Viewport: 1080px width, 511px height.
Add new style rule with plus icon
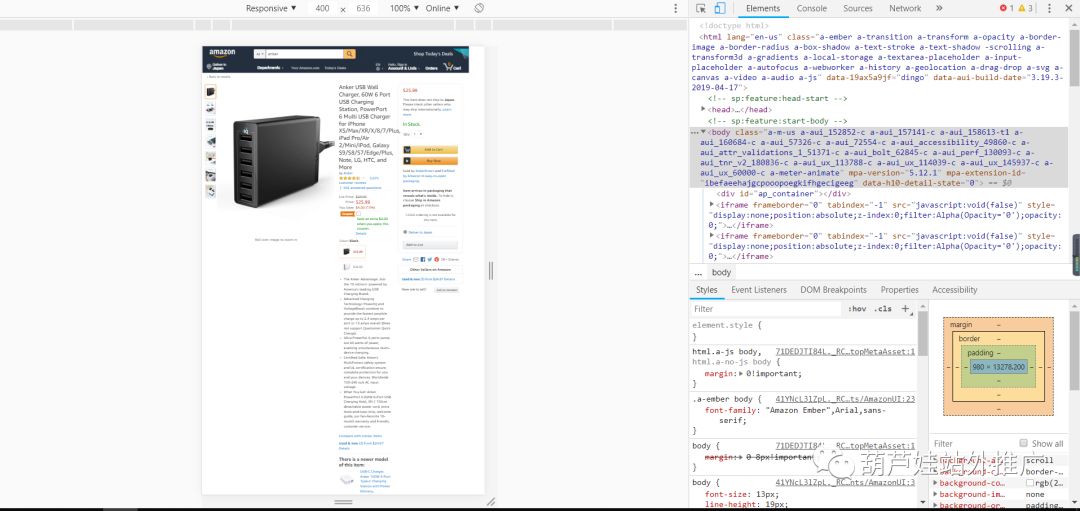point(905,309)
